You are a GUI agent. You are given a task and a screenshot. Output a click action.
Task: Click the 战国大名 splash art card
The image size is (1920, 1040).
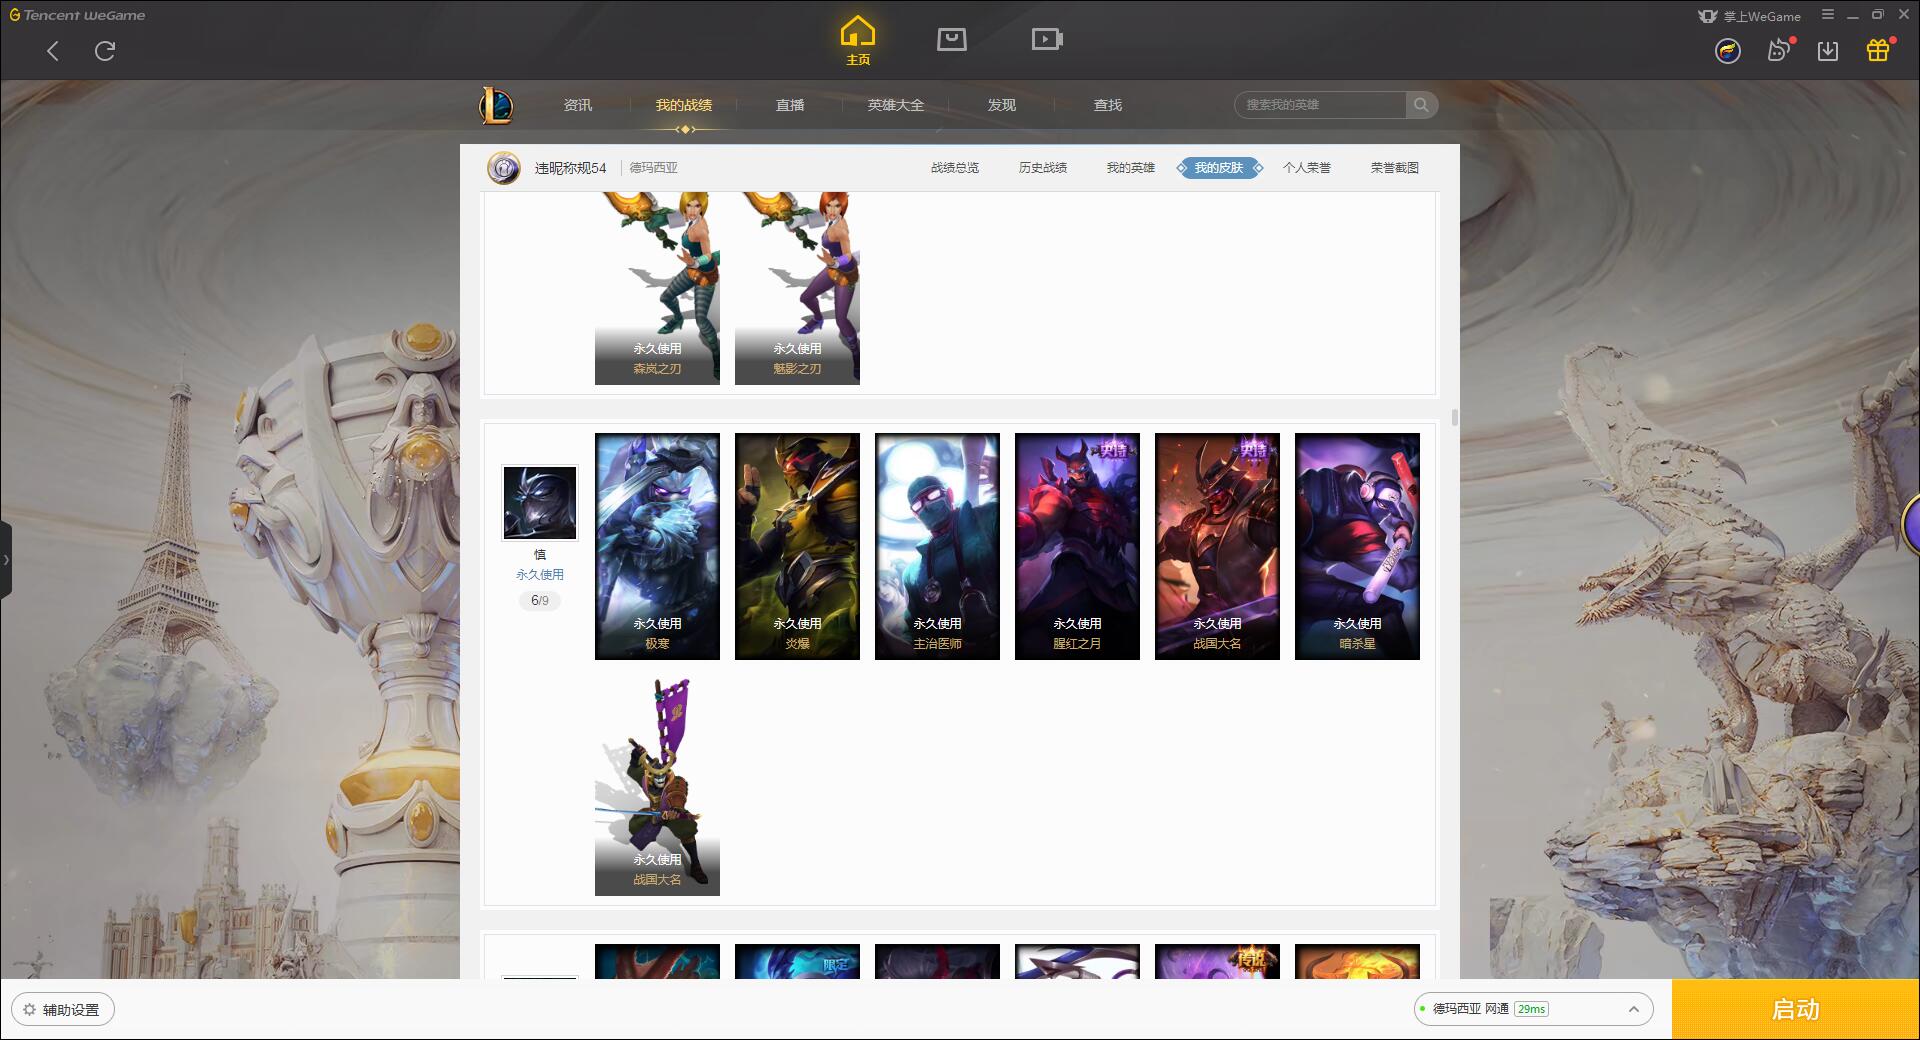(x=1217, y=546)
